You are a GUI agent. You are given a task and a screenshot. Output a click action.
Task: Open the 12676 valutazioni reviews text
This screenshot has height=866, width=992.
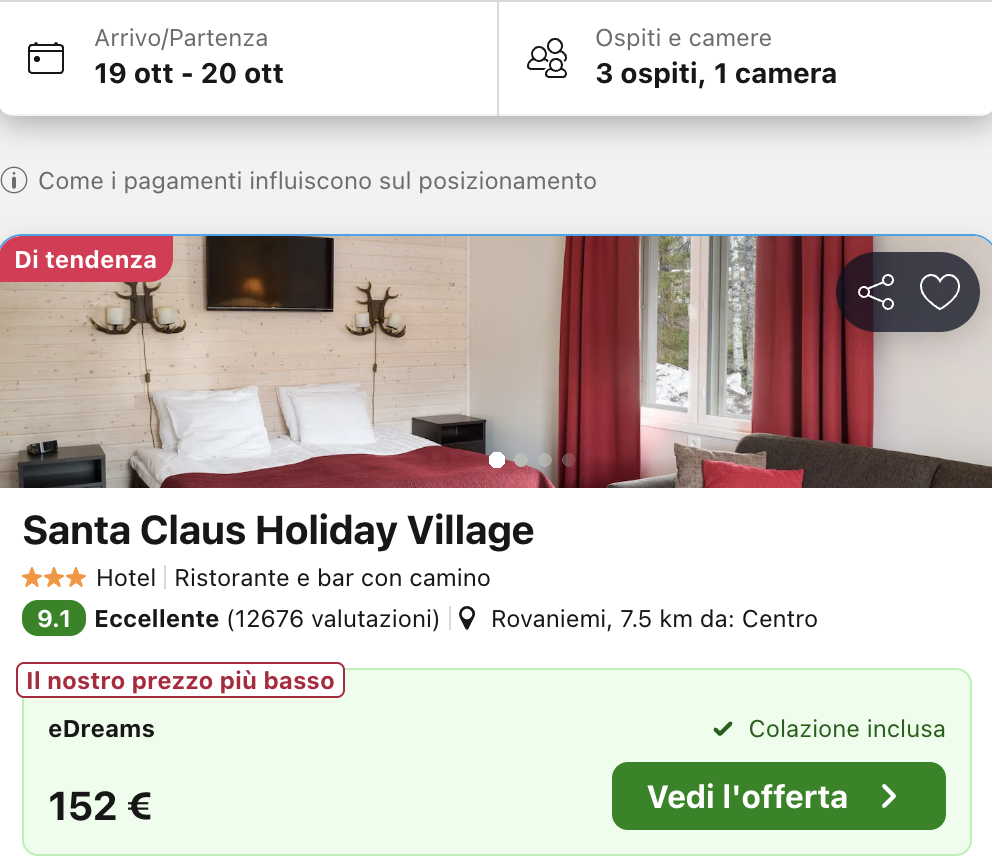point(334,619)
